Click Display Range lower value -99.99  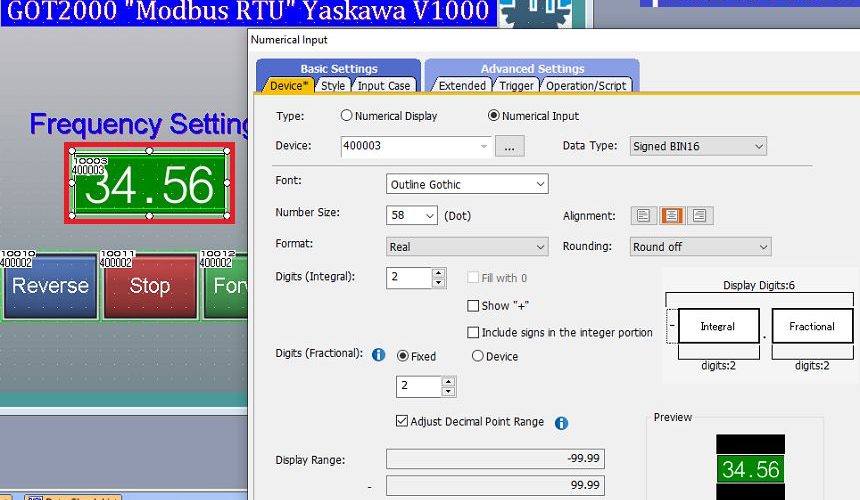pos(495,459)
